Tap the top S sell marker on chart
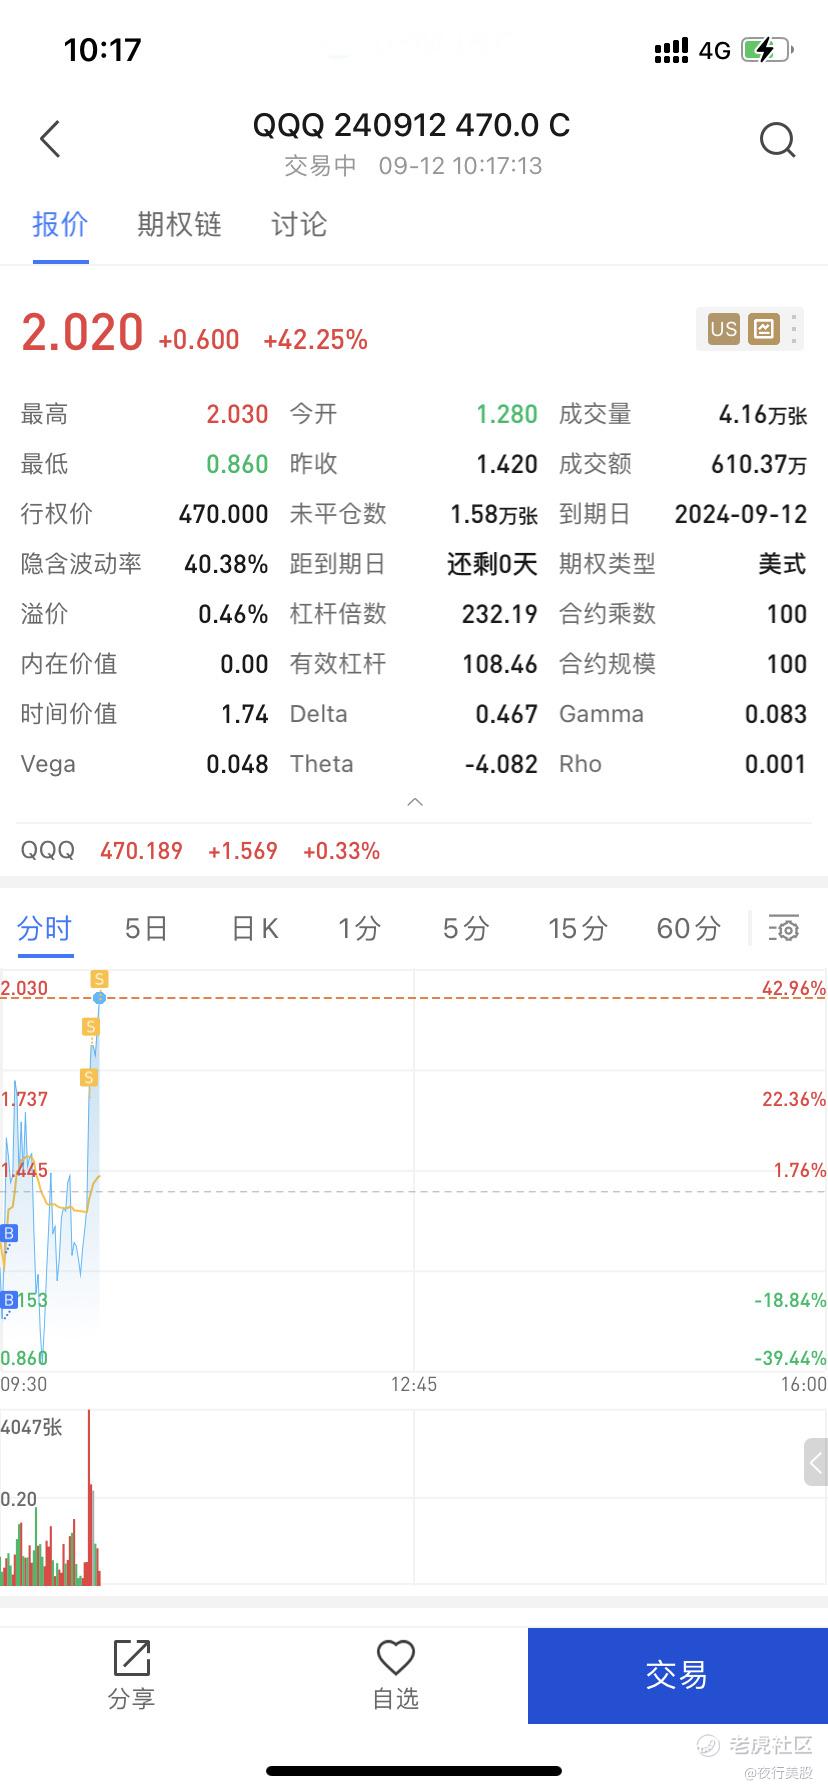Image resolution: width=828 pixels, height=1792 pixels. tap(99, 978)
